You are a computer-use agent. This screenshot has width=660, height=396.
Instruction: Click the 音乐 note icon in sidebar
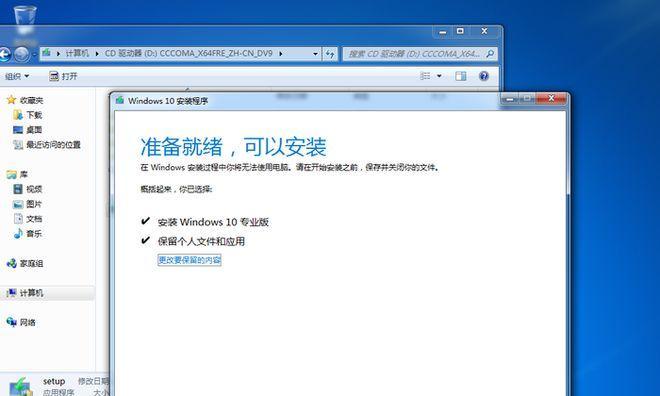pos(18,234)
